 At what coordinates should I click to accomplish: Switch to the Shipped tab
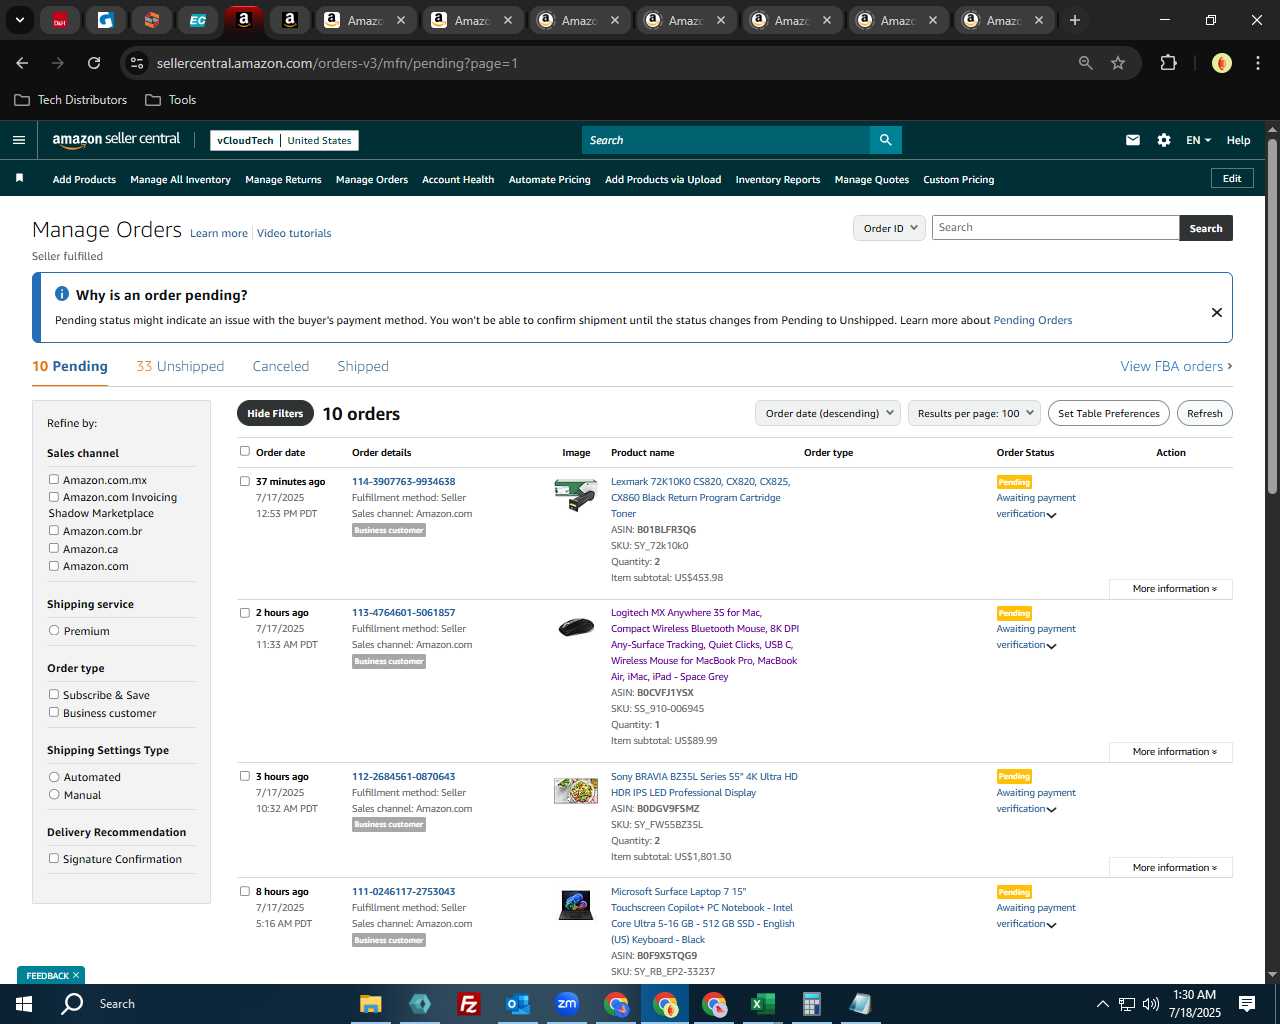pyautogui.click(x=363, y=366)
